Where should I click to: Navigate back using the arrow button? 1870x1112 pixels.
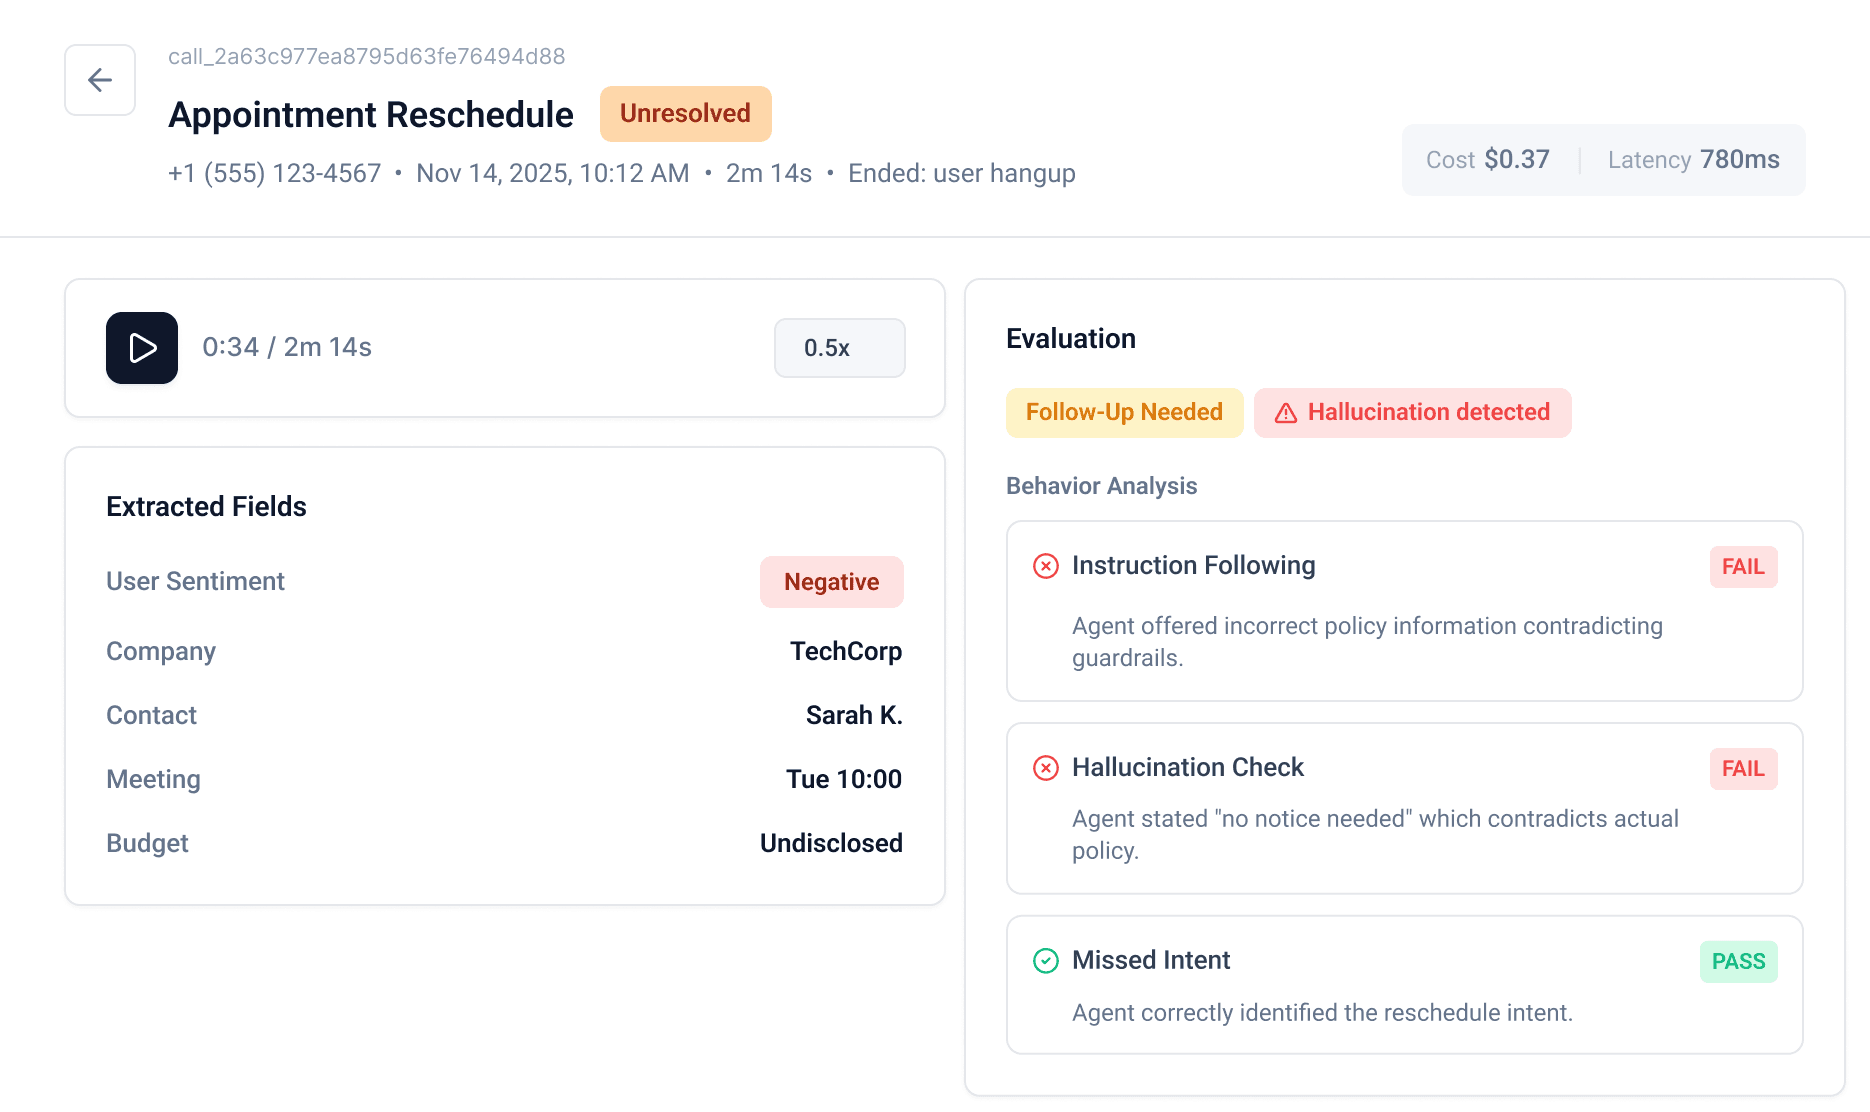pos(99,80)
